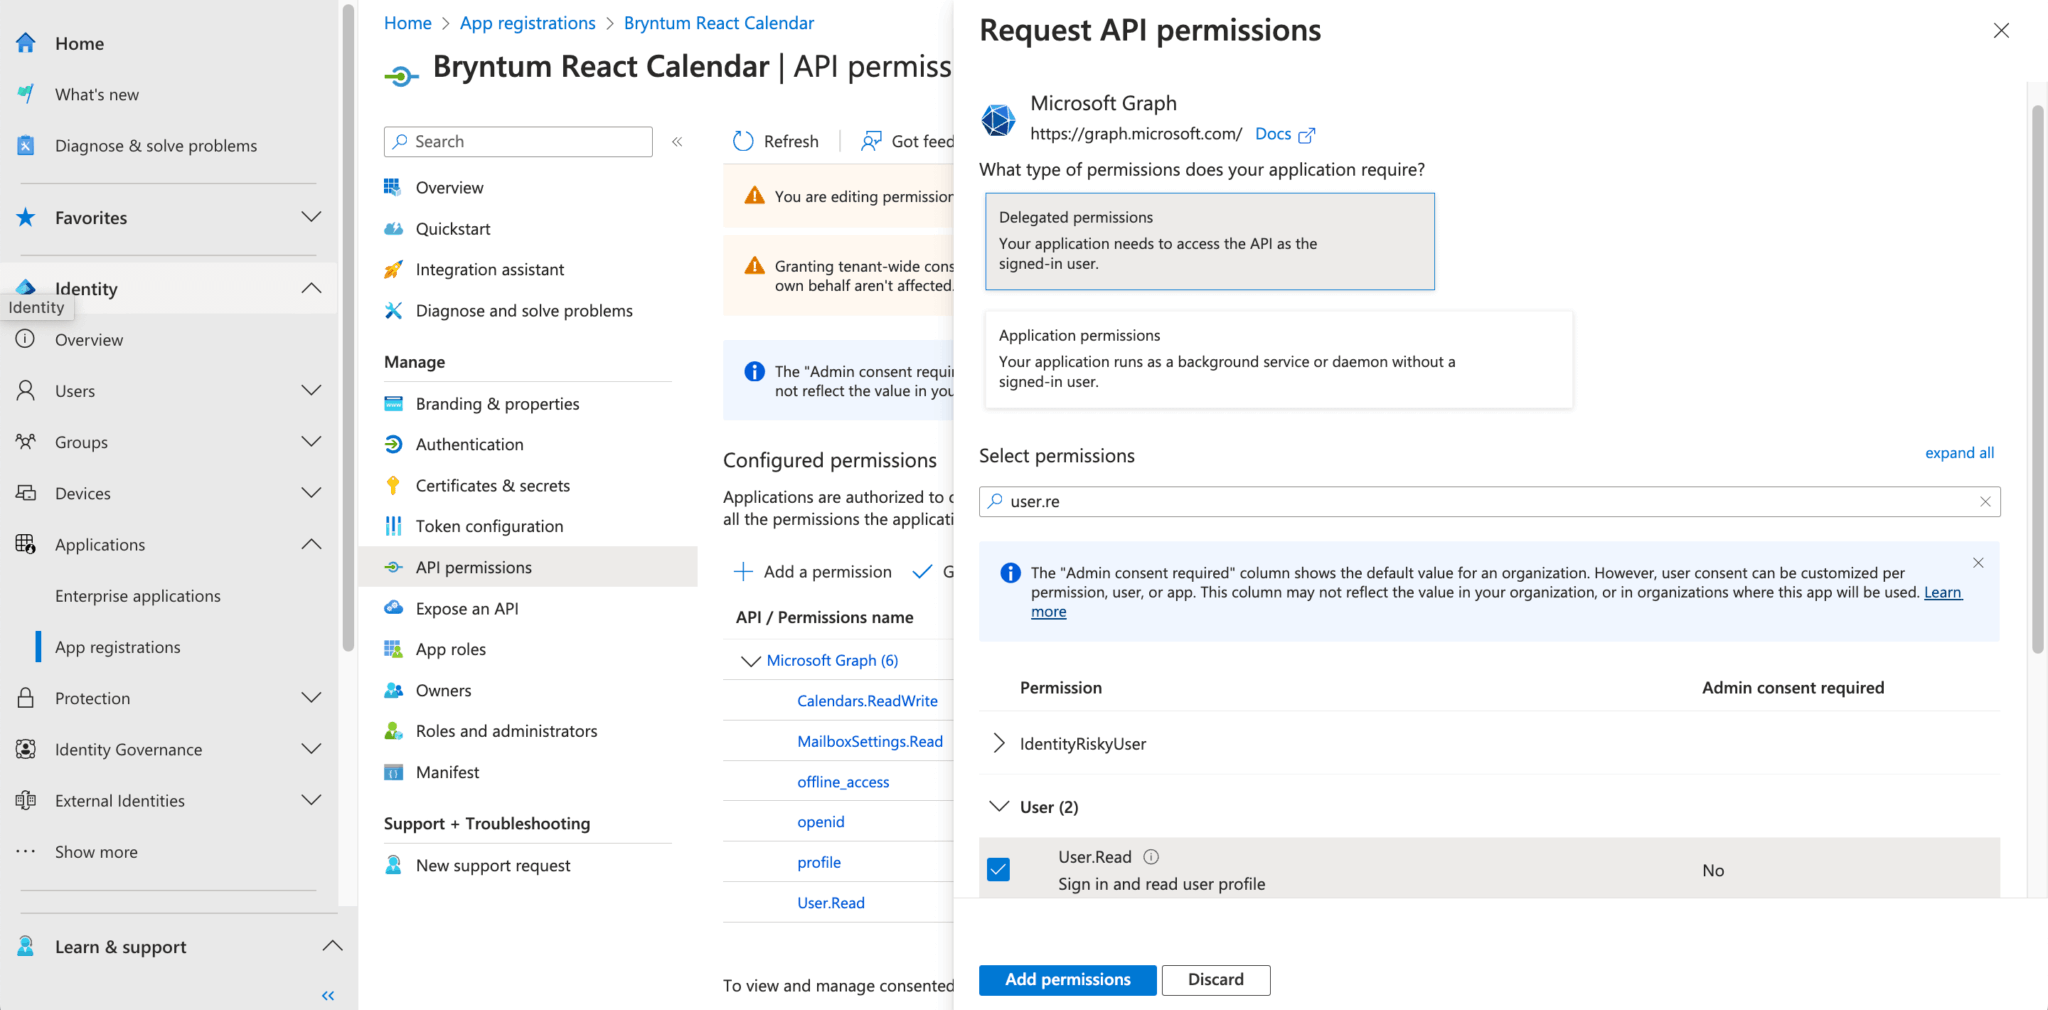2048x1010 pixels.
Task: Click the Devices icon in sidebar
Action: [x=26, y=493]
